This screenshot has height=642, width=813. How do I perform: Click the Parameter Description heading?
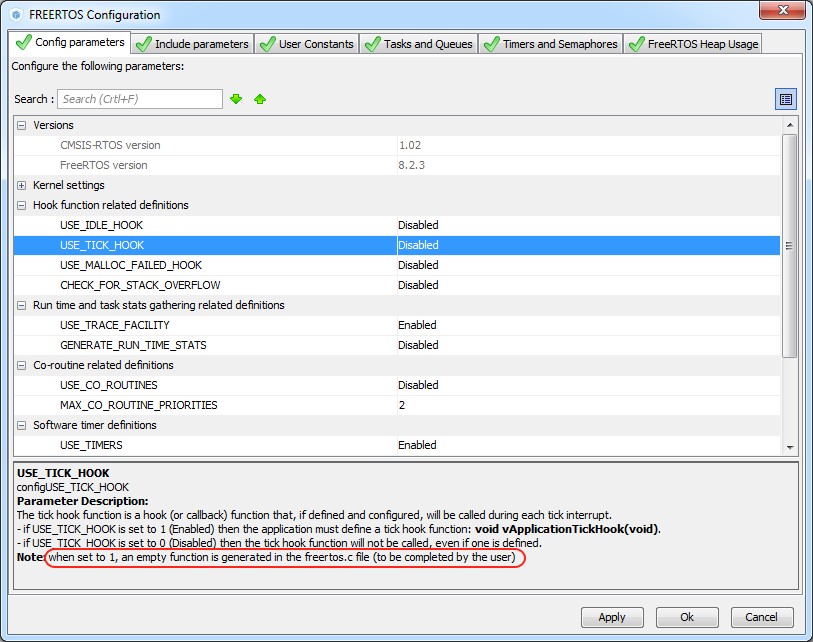(x=82, y=501)
